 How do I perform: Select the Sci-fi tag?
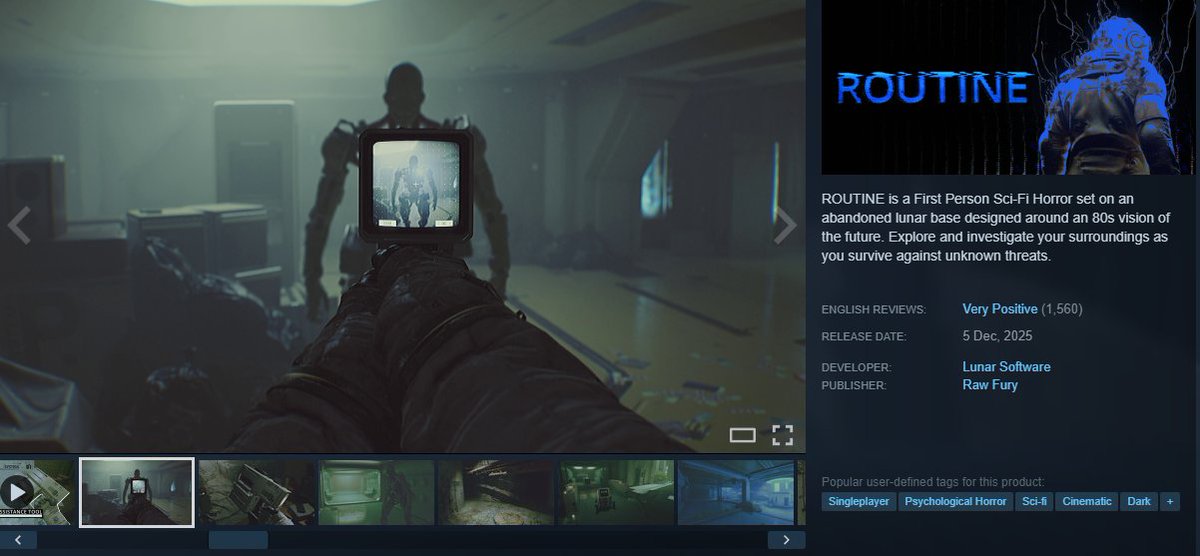1035,501
